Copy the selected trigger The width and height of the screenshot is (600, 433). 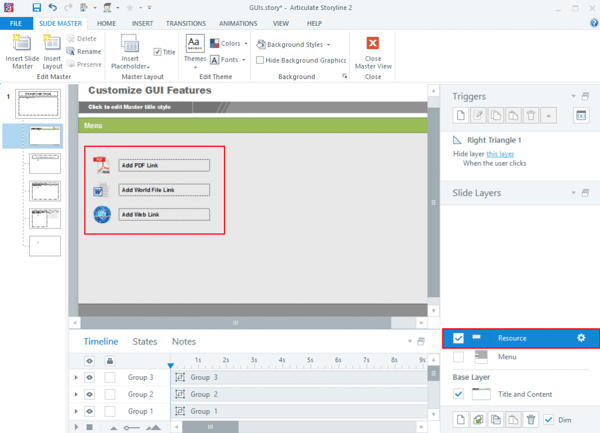coord(496,115)
